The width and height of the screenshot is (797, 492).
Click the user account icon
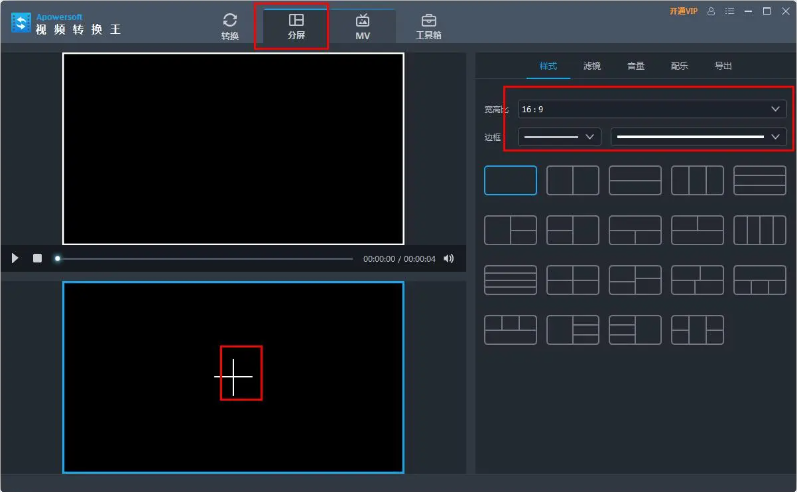tap(711, 11)
